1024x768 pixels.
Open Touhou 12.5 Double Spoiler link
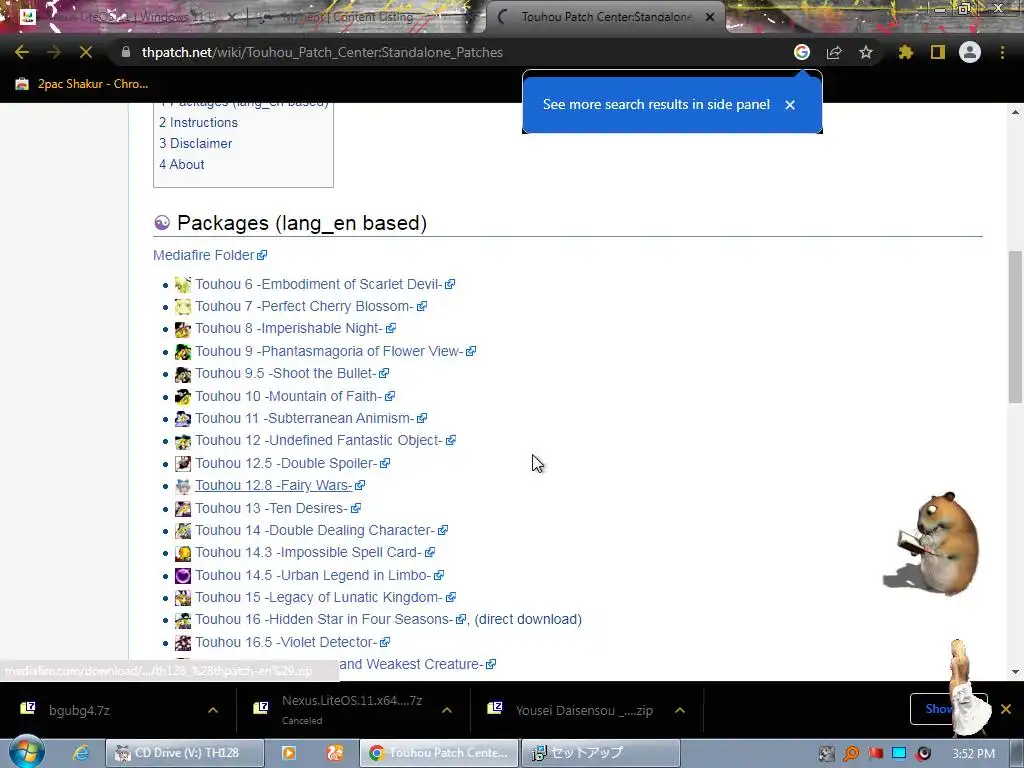click(293, 463)
